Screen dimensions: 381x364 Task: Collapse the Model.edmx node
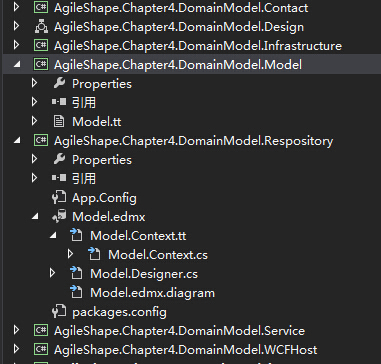point(35,217)
